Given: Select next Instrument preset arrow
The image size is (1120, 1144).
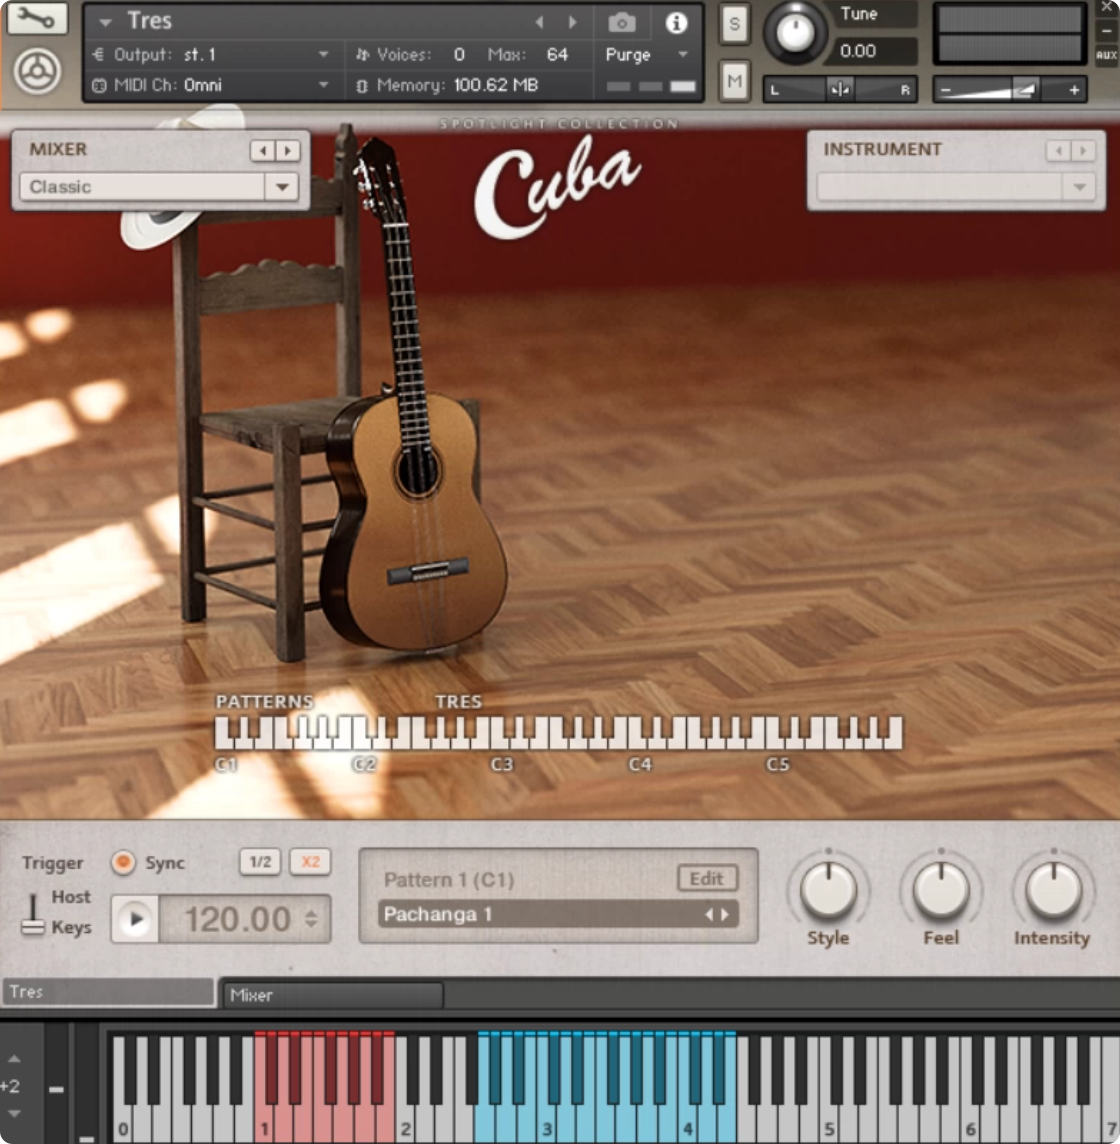Looking at the screenshot, I should point(1084,150).
